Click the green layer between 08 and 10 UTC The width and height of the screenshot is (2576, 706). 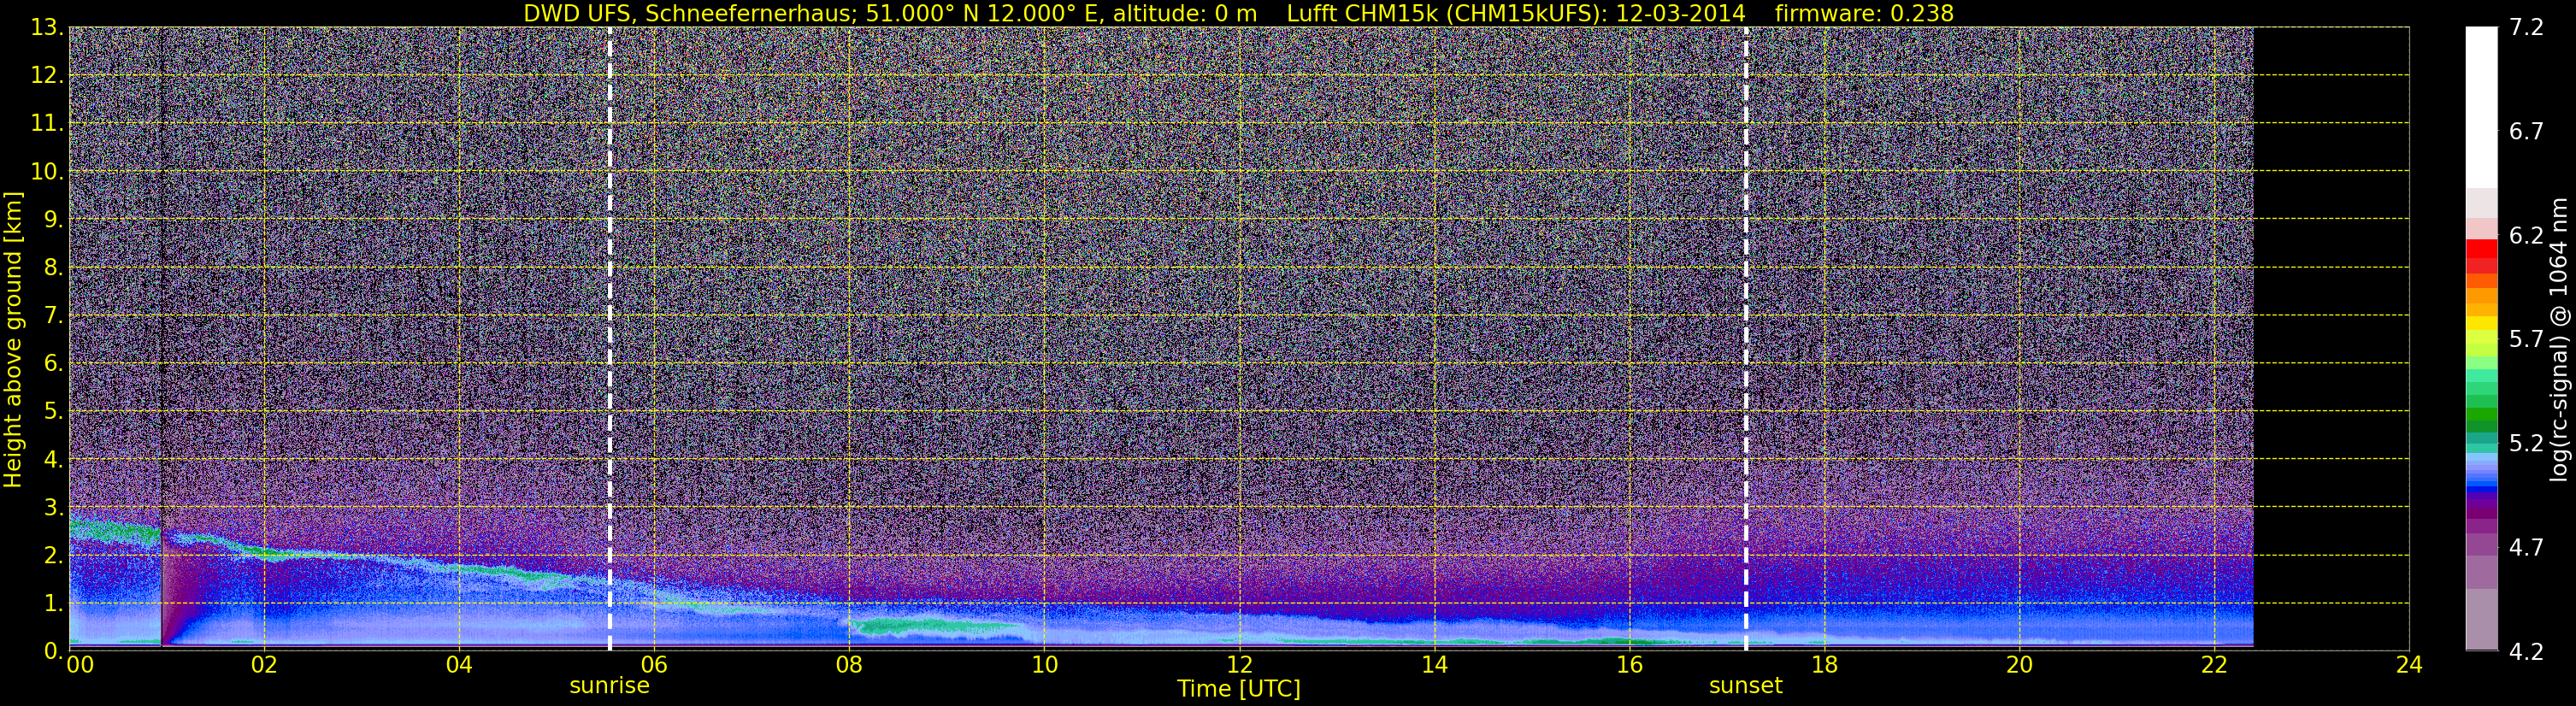(x=935, y=627)
